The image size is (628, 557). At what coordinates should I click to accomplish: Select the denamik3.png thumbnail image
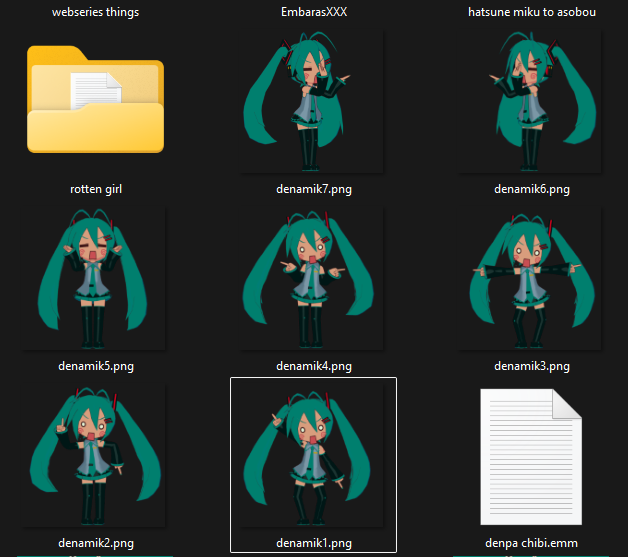pyautogui.click(x=529, y=279)
